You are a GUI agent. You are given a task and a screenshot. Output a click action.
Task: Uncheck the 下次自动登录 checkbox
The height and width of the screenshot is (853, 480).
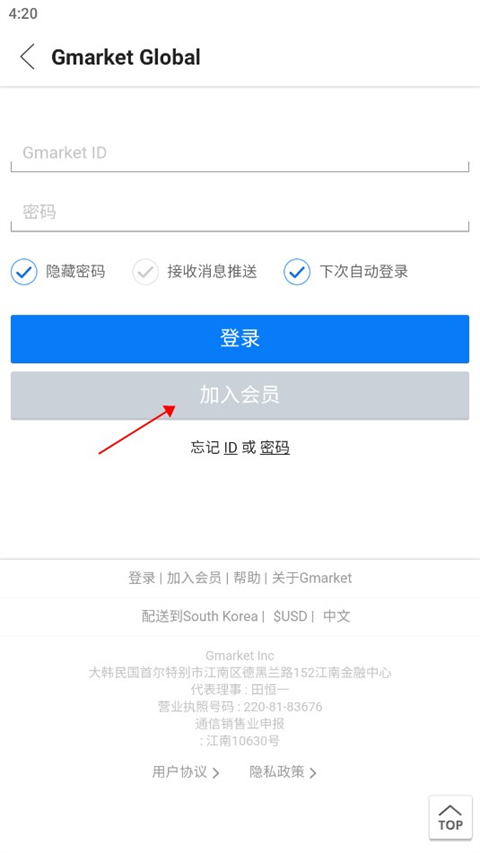click(297, 271)
